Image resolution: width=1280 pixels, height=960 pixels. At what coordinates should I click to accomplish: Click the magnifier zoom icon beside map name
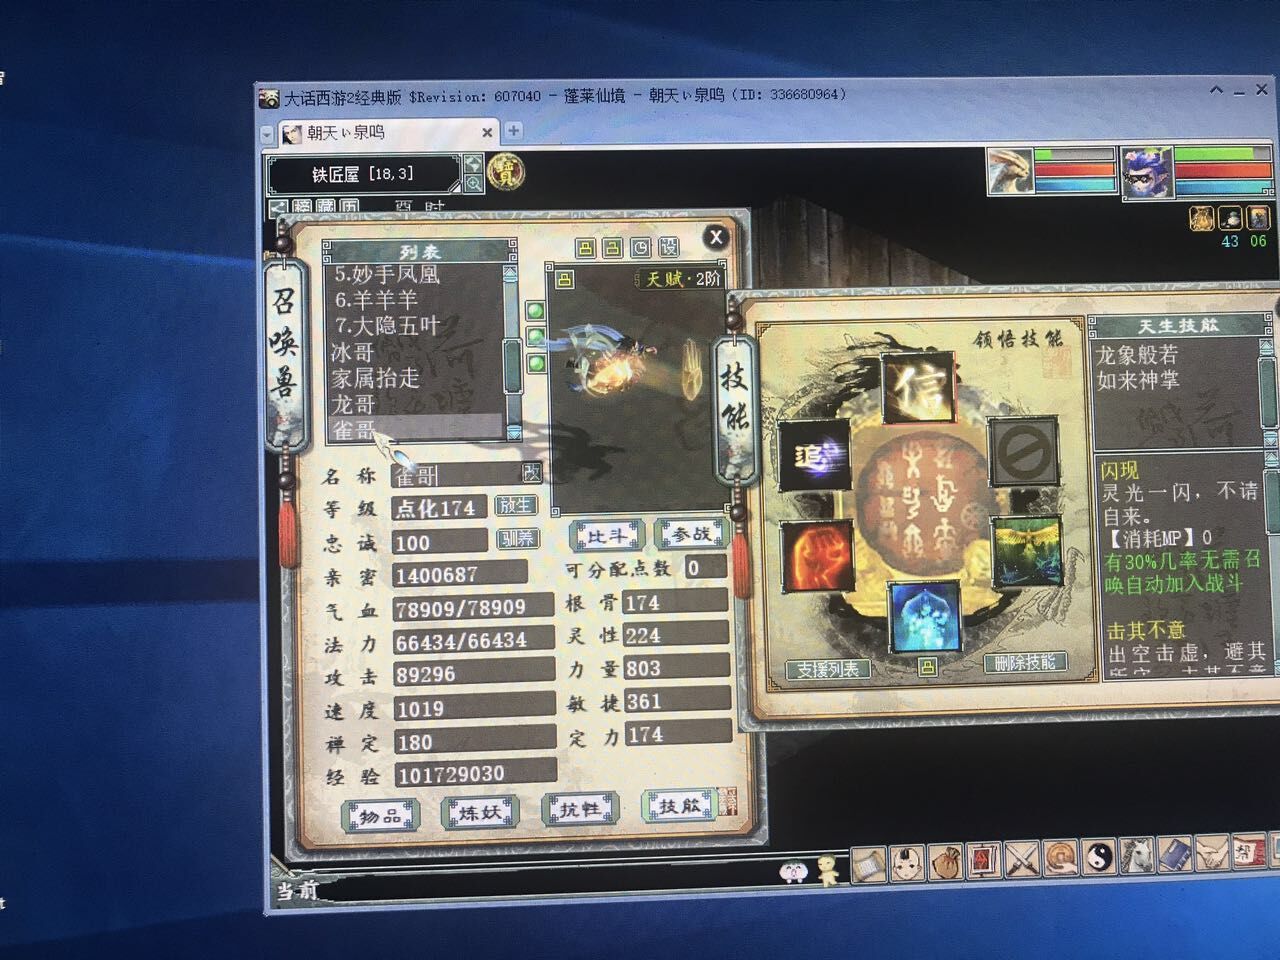(x=473, y=183)
